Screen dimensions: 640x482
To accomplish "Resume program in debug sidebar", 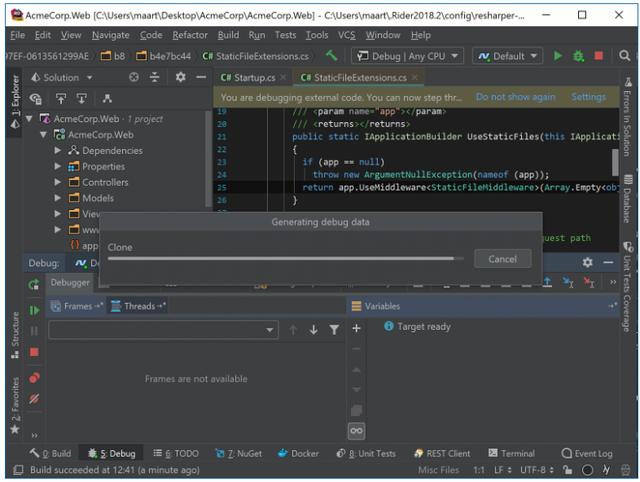I will (x=34, y=311).
